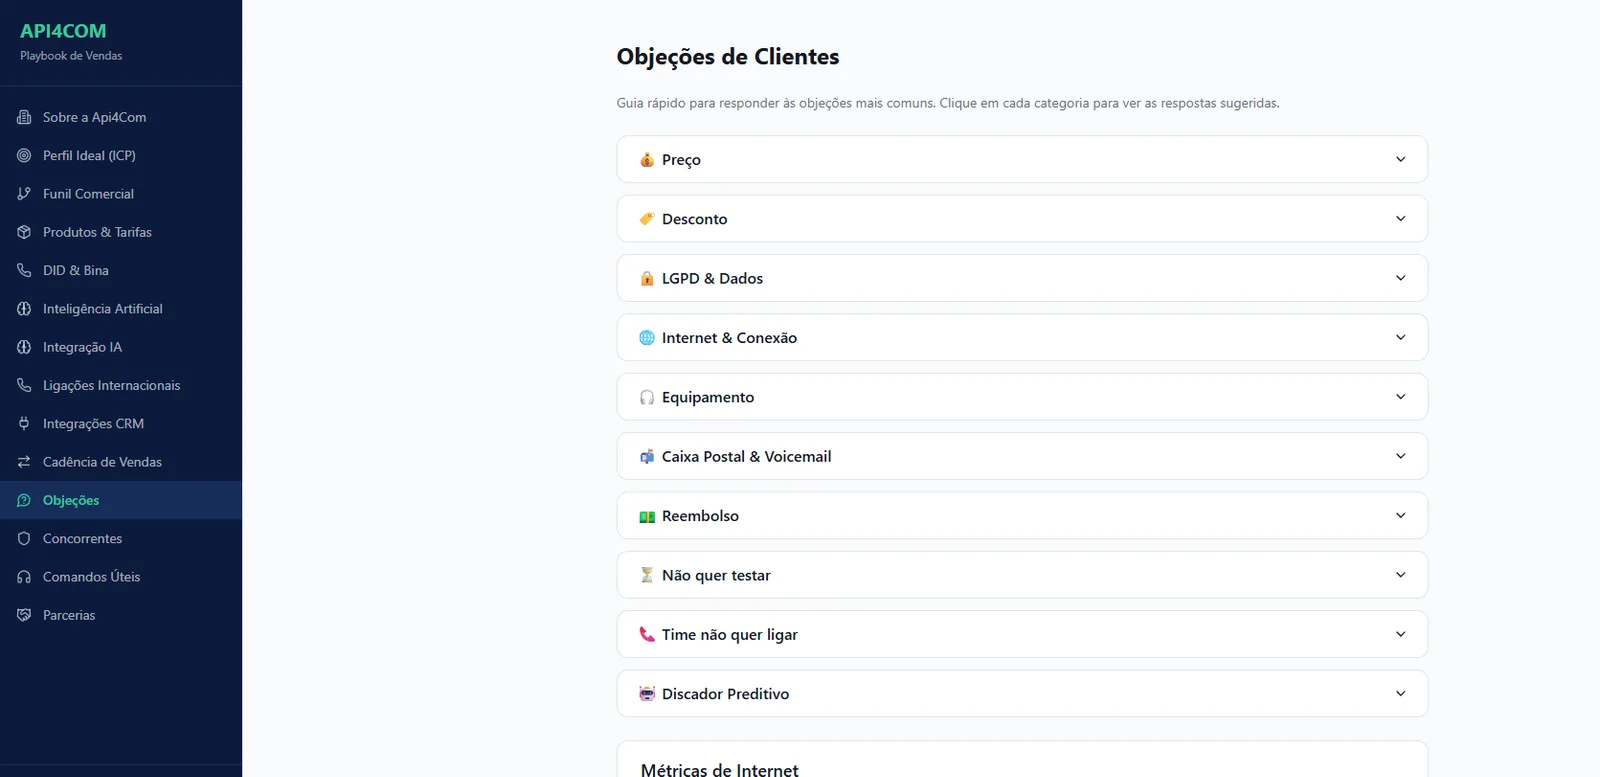The height and width of the screenshot is (777, 1600).
Task: Expand the Preço objection chevron
Action: click(1400, 159)
